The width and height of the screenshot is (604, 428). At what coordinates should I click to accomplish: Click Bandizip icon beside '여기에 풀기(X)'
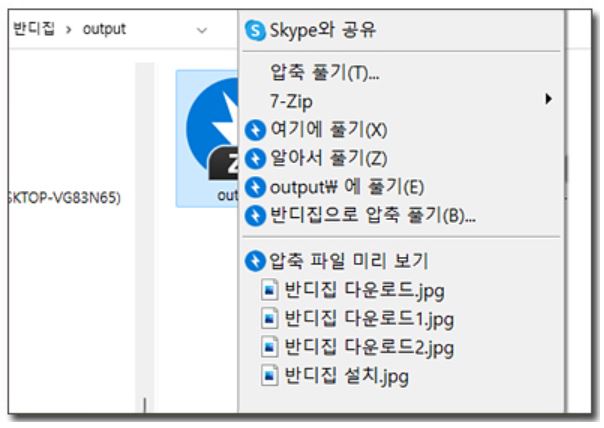click(255, 130)
